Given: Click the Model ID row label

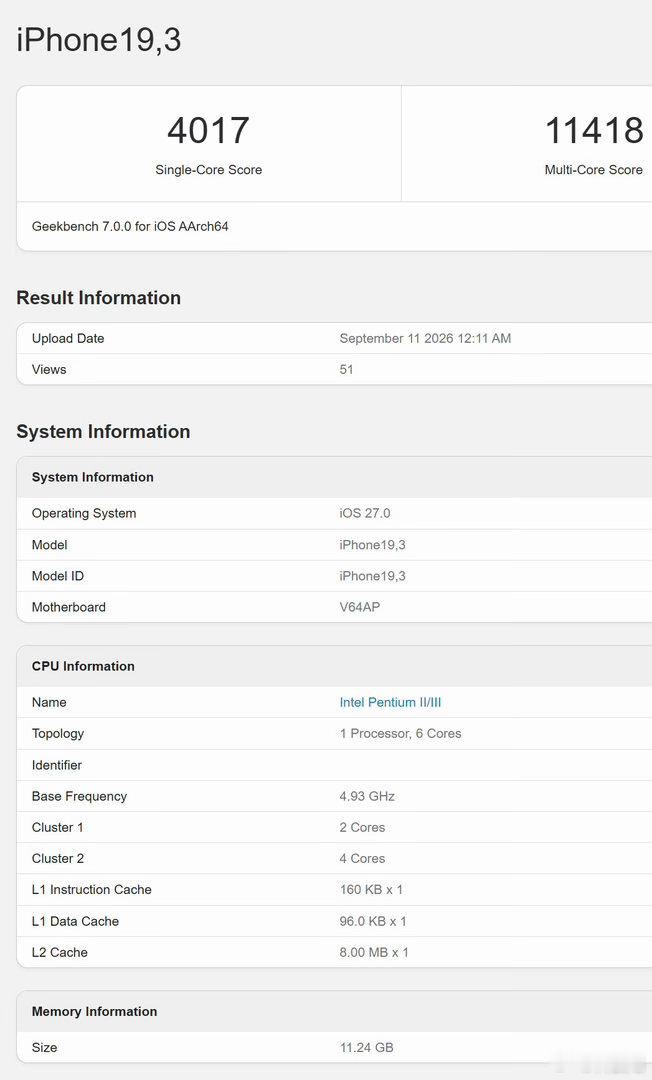Looking at the screenshot, I should tap(58, 577).
